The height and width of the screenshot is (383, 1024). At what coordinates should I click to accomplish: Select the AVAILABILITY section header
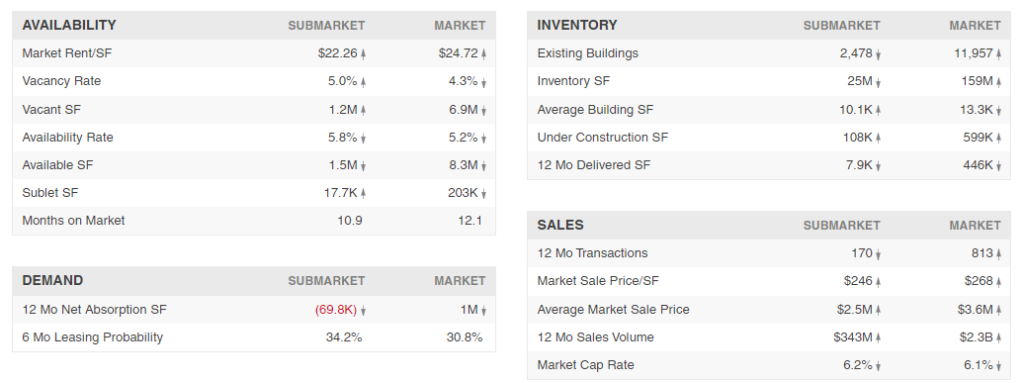pyautogui.click(x=69, y=25)
